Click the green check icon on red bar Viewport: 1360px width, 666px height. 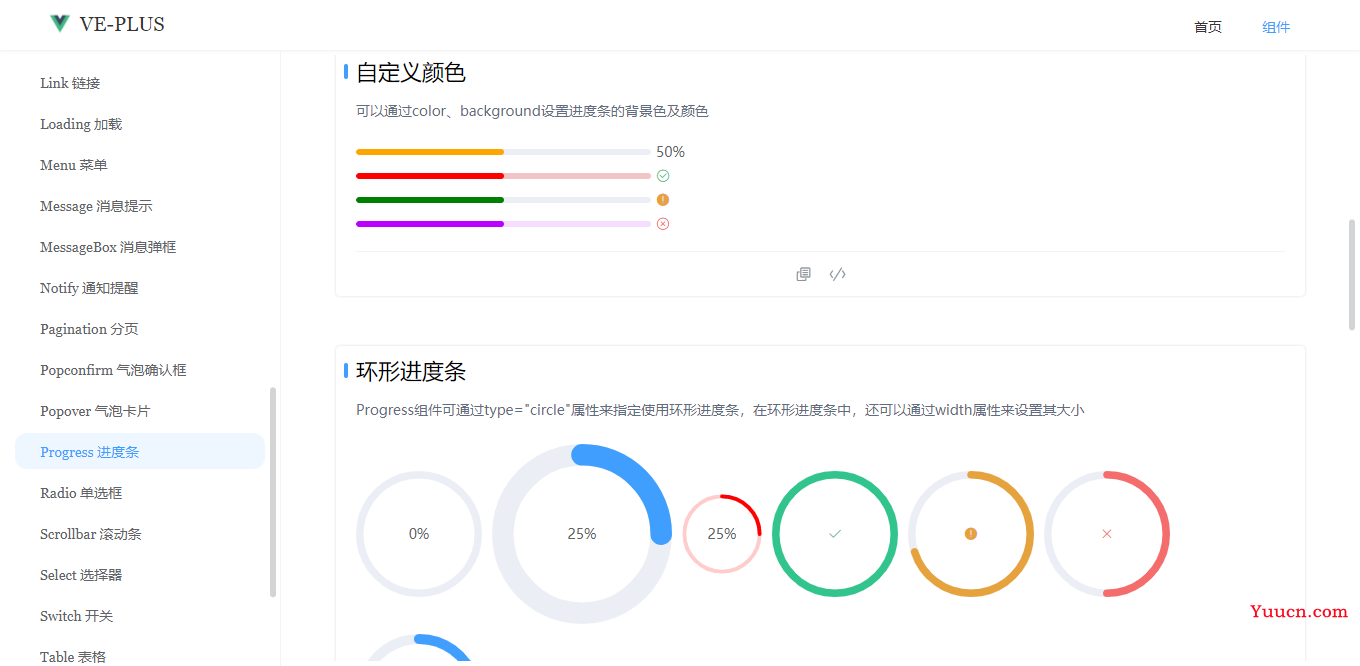[663, 176]
